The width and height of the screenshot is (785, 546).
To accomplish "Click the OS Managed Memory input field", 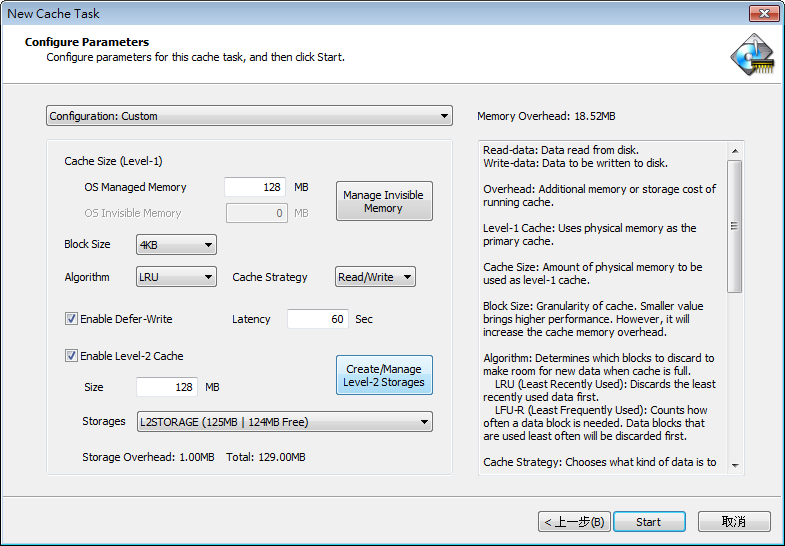I will click(255, 187).
